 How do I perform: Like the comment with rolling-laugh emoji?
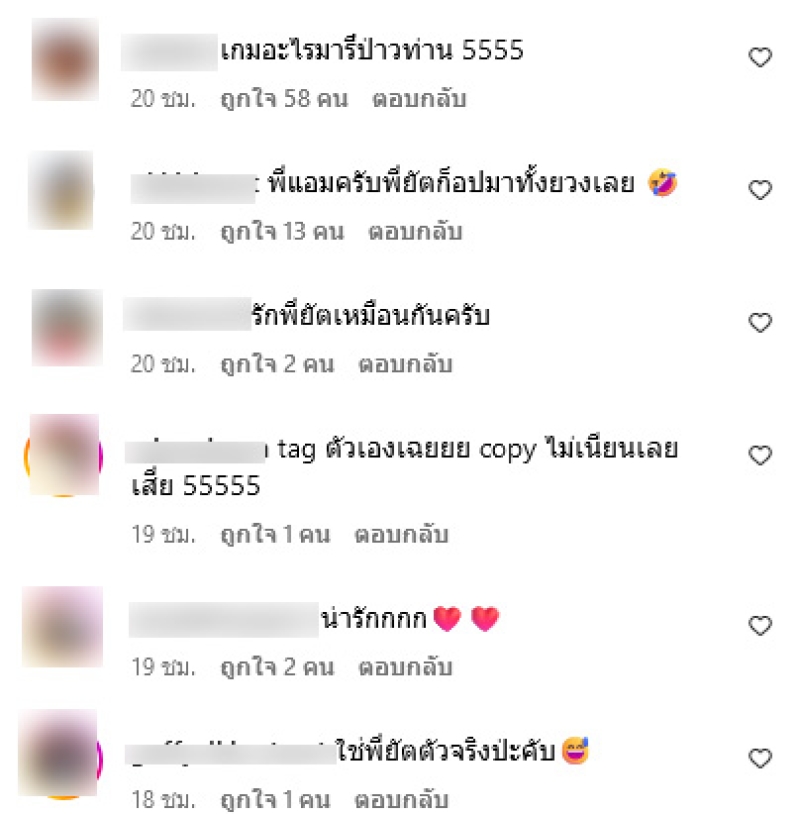pos(760,189)
